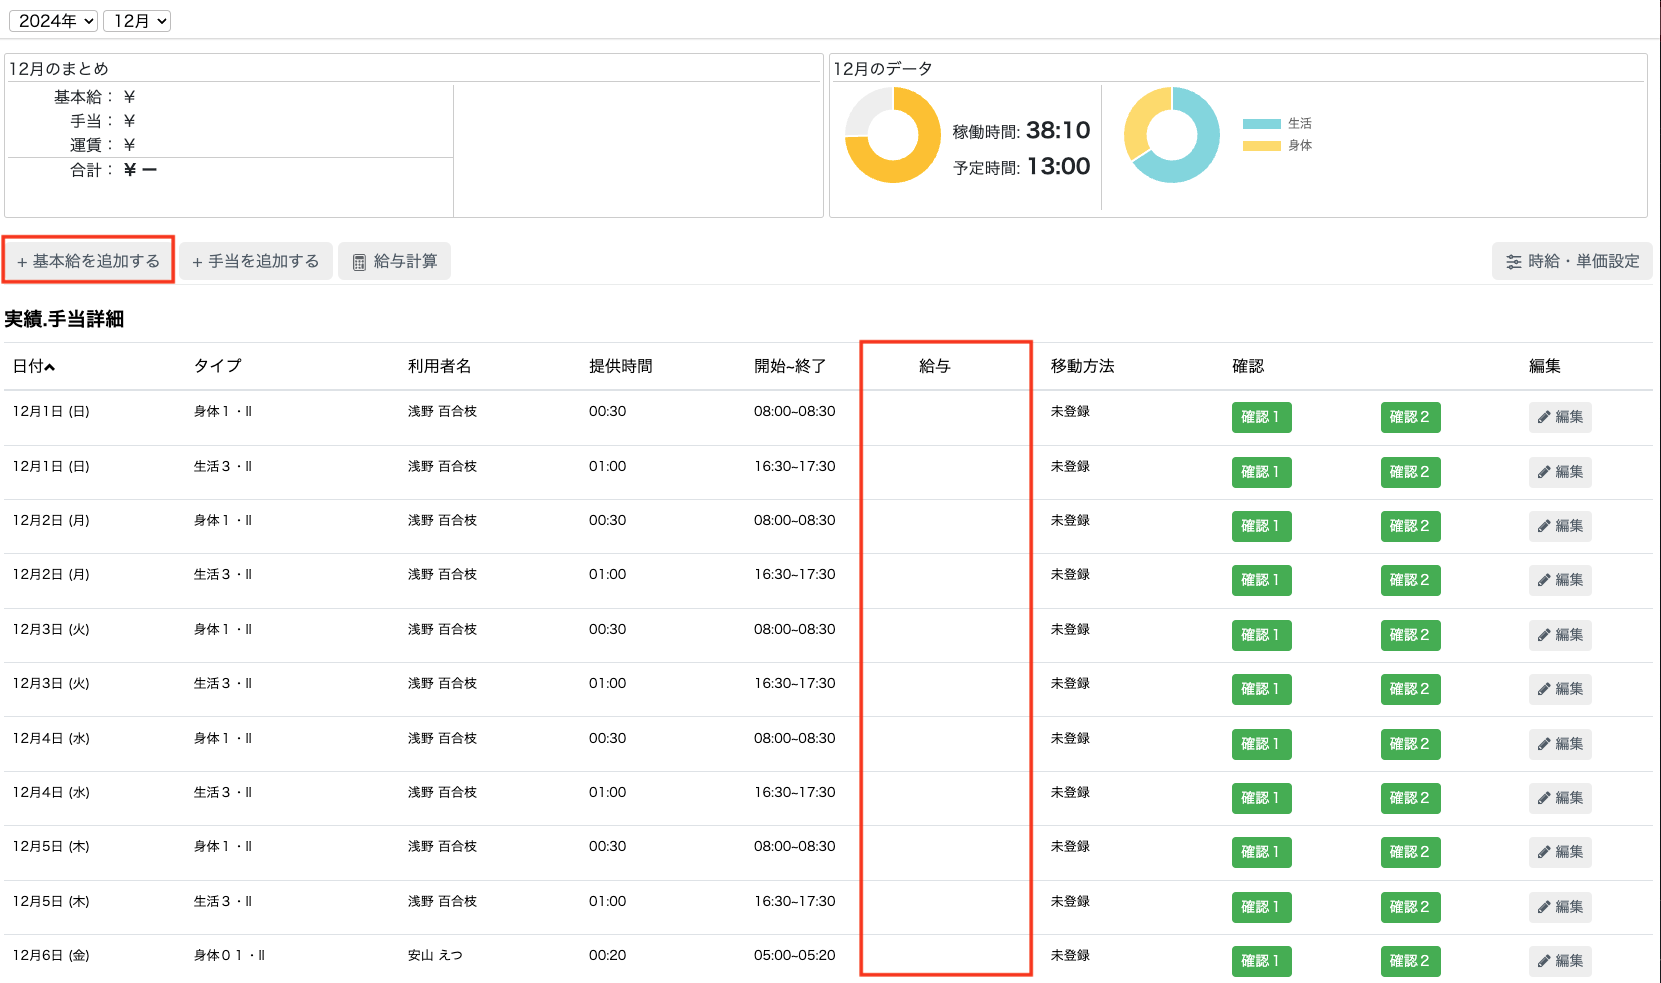Click the 生活/身体 teal donut chart

[x=1172, y=135]
